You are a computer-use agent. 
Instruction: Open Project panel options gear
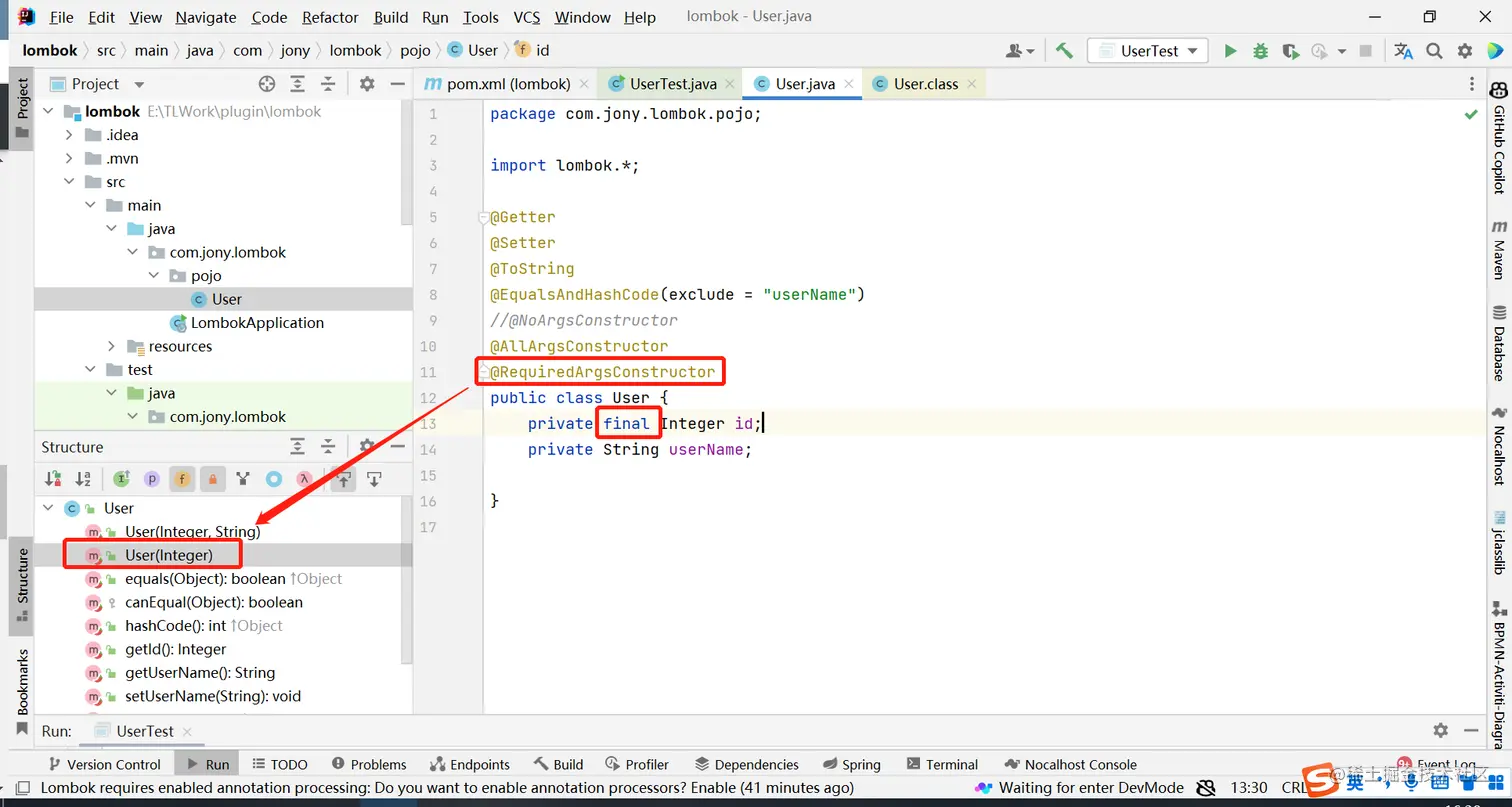367,84
